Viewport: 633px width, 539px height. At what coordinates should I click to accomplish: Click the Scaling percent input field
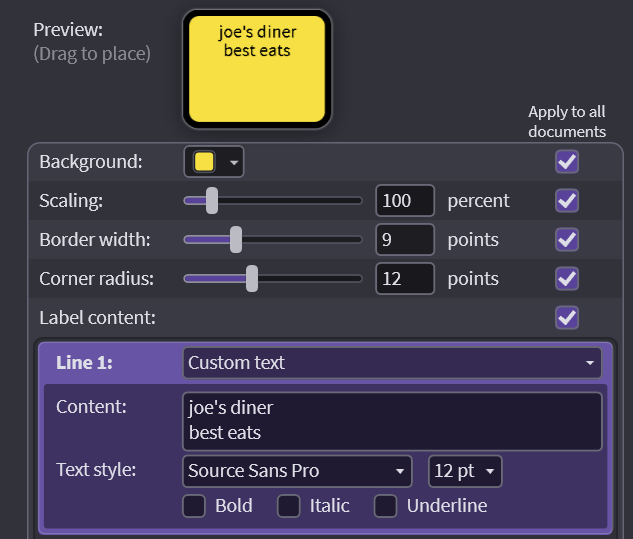[x=405, y=201]
